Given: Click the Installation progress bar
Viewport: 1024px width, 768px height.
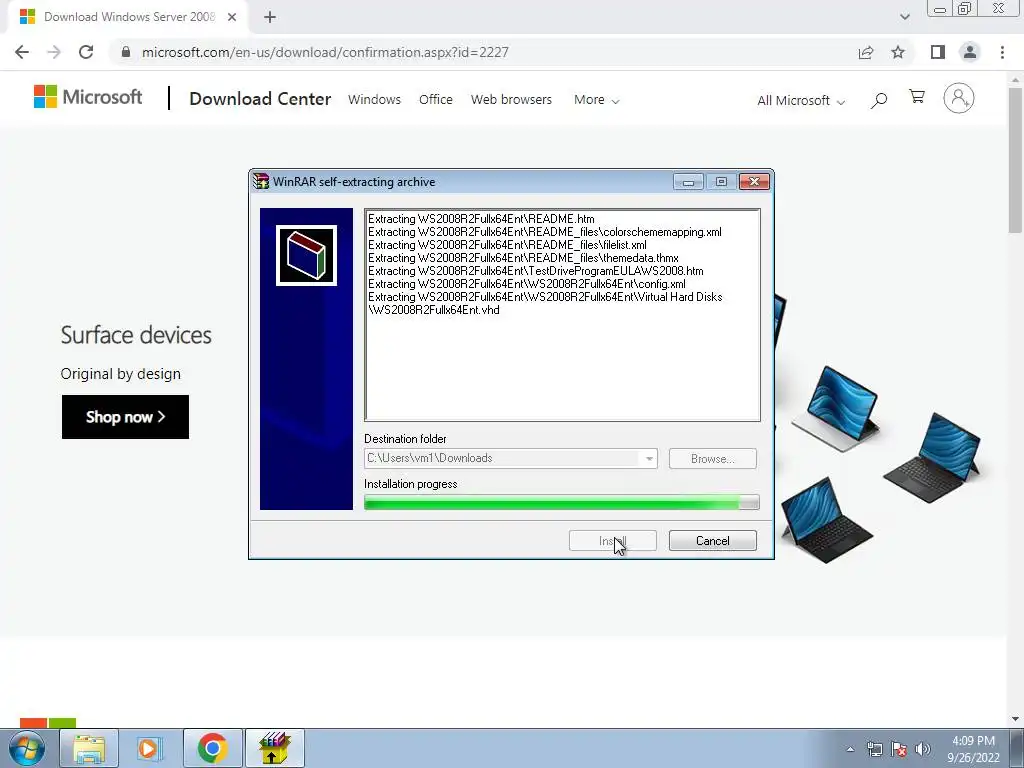Looking at the screenshot, I should point(562,502).
